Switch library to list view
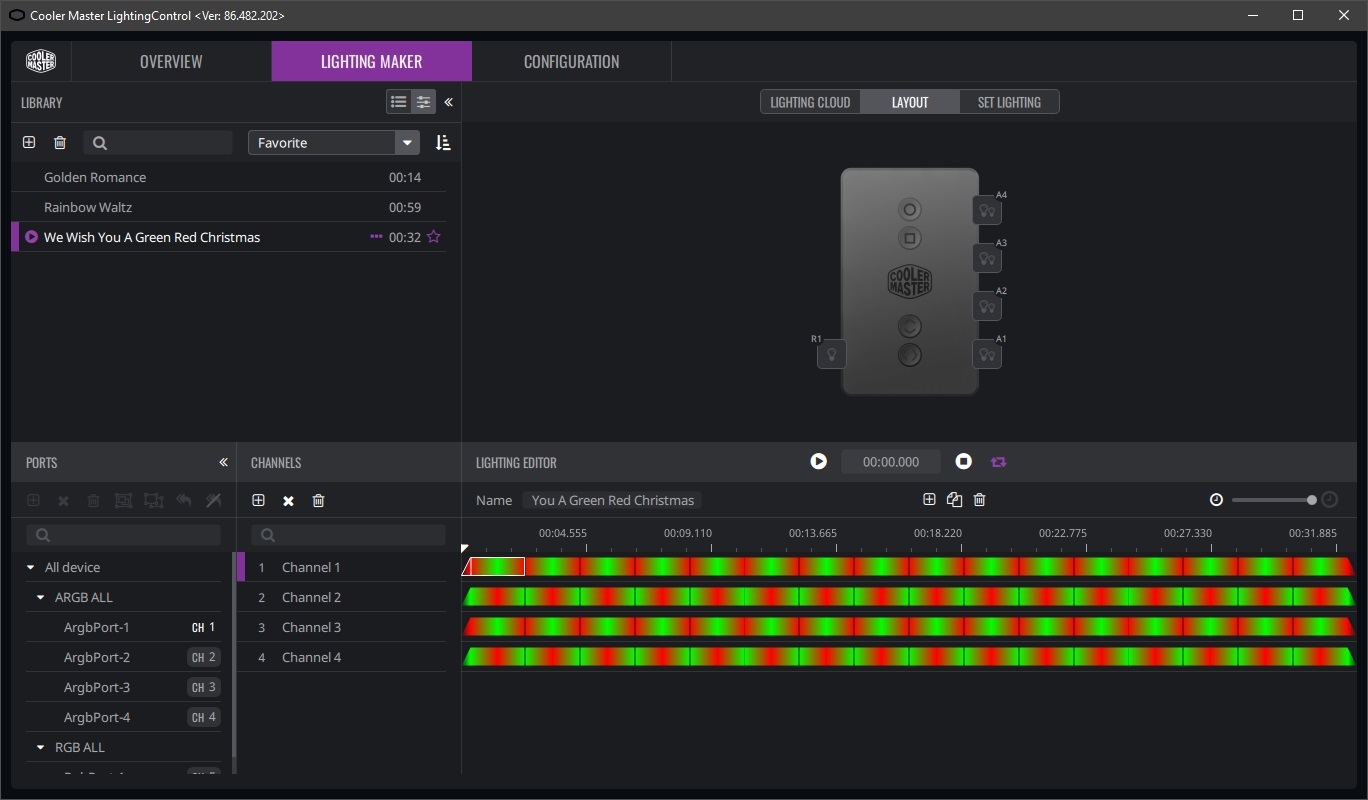The width and height of the screenshot is (1368, 800). click(398, 102)
